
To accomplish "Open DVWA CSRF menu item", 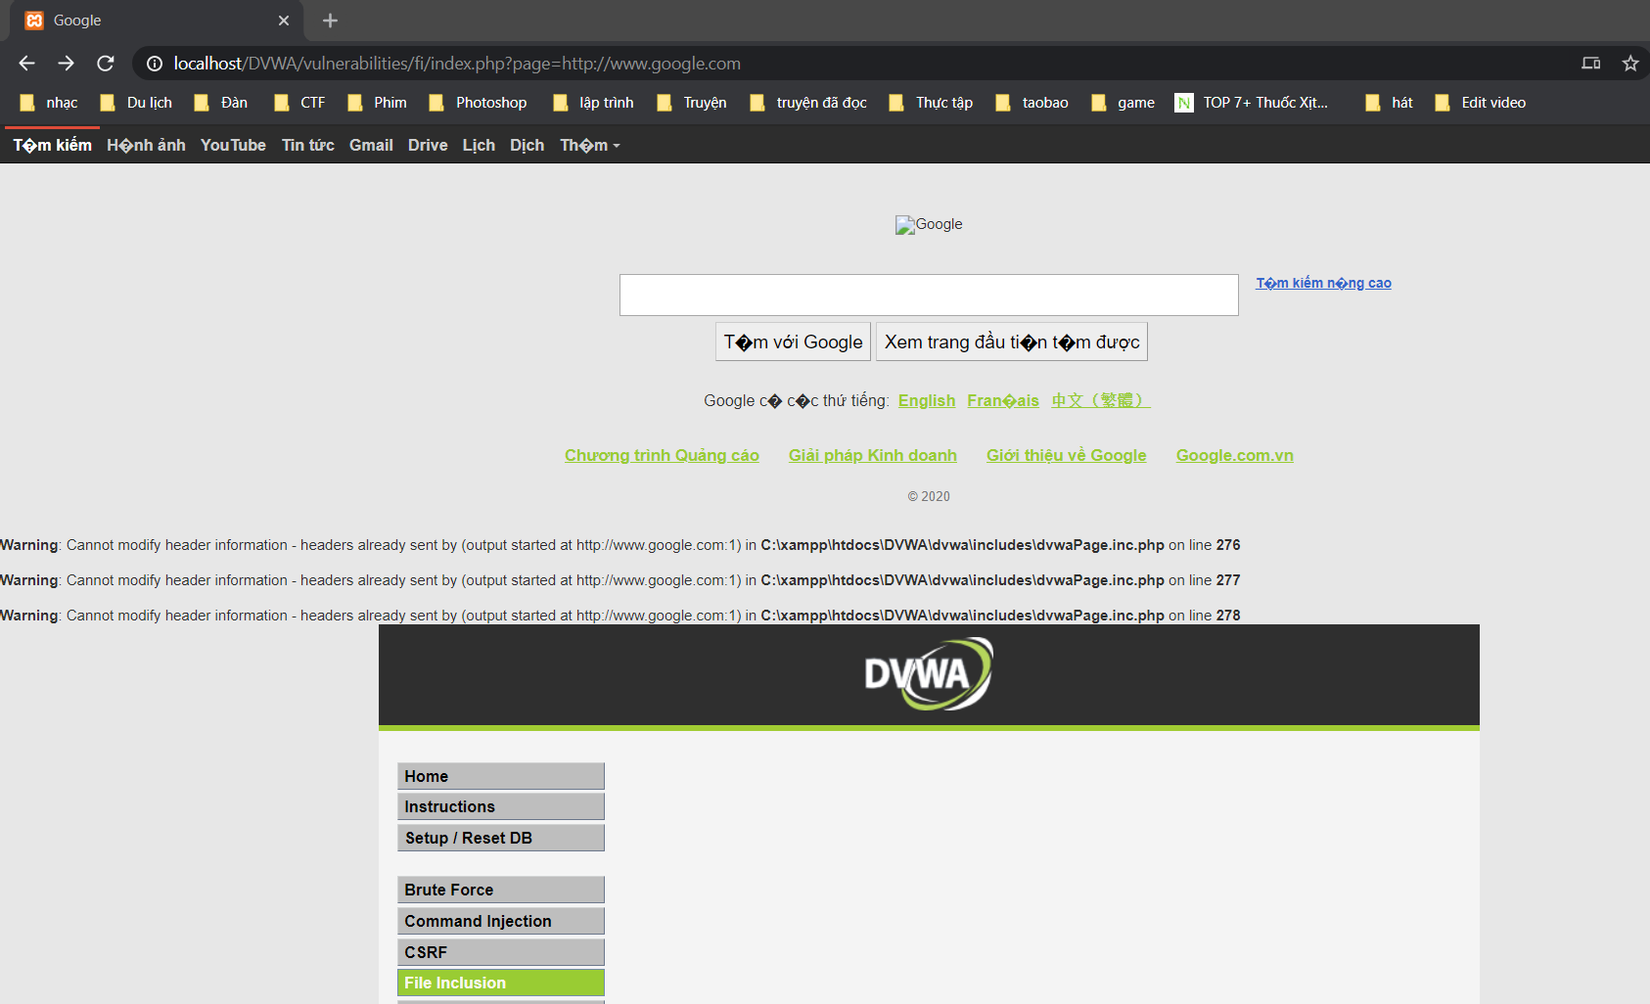I will [x=501, y=952].
